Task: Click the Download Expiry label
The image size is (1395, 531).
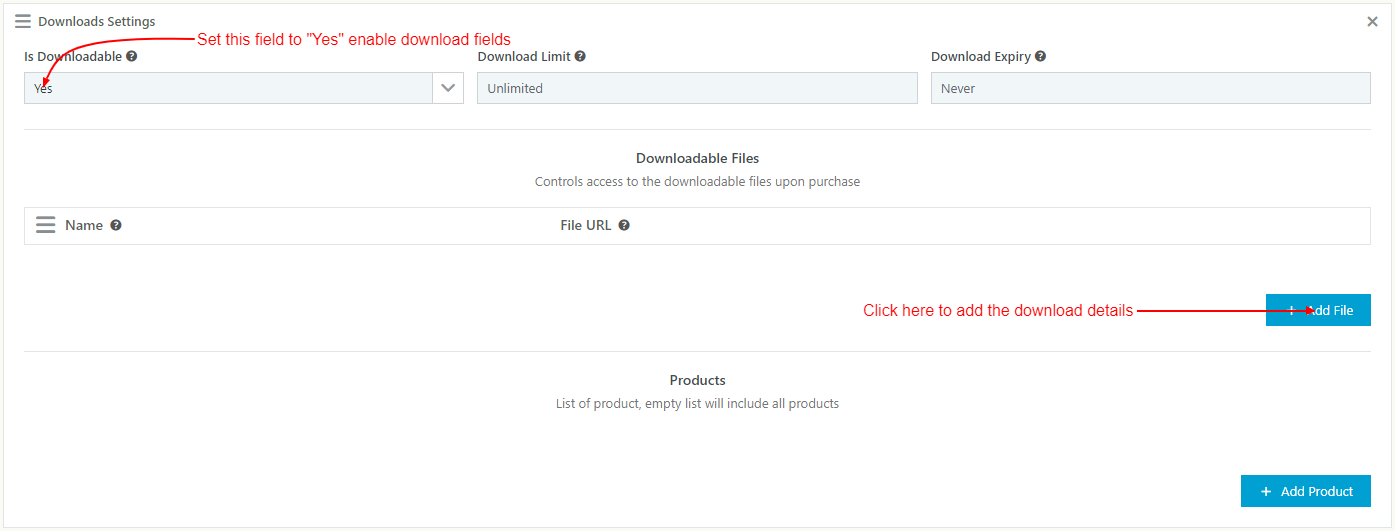Action: [x=981, y=57]
